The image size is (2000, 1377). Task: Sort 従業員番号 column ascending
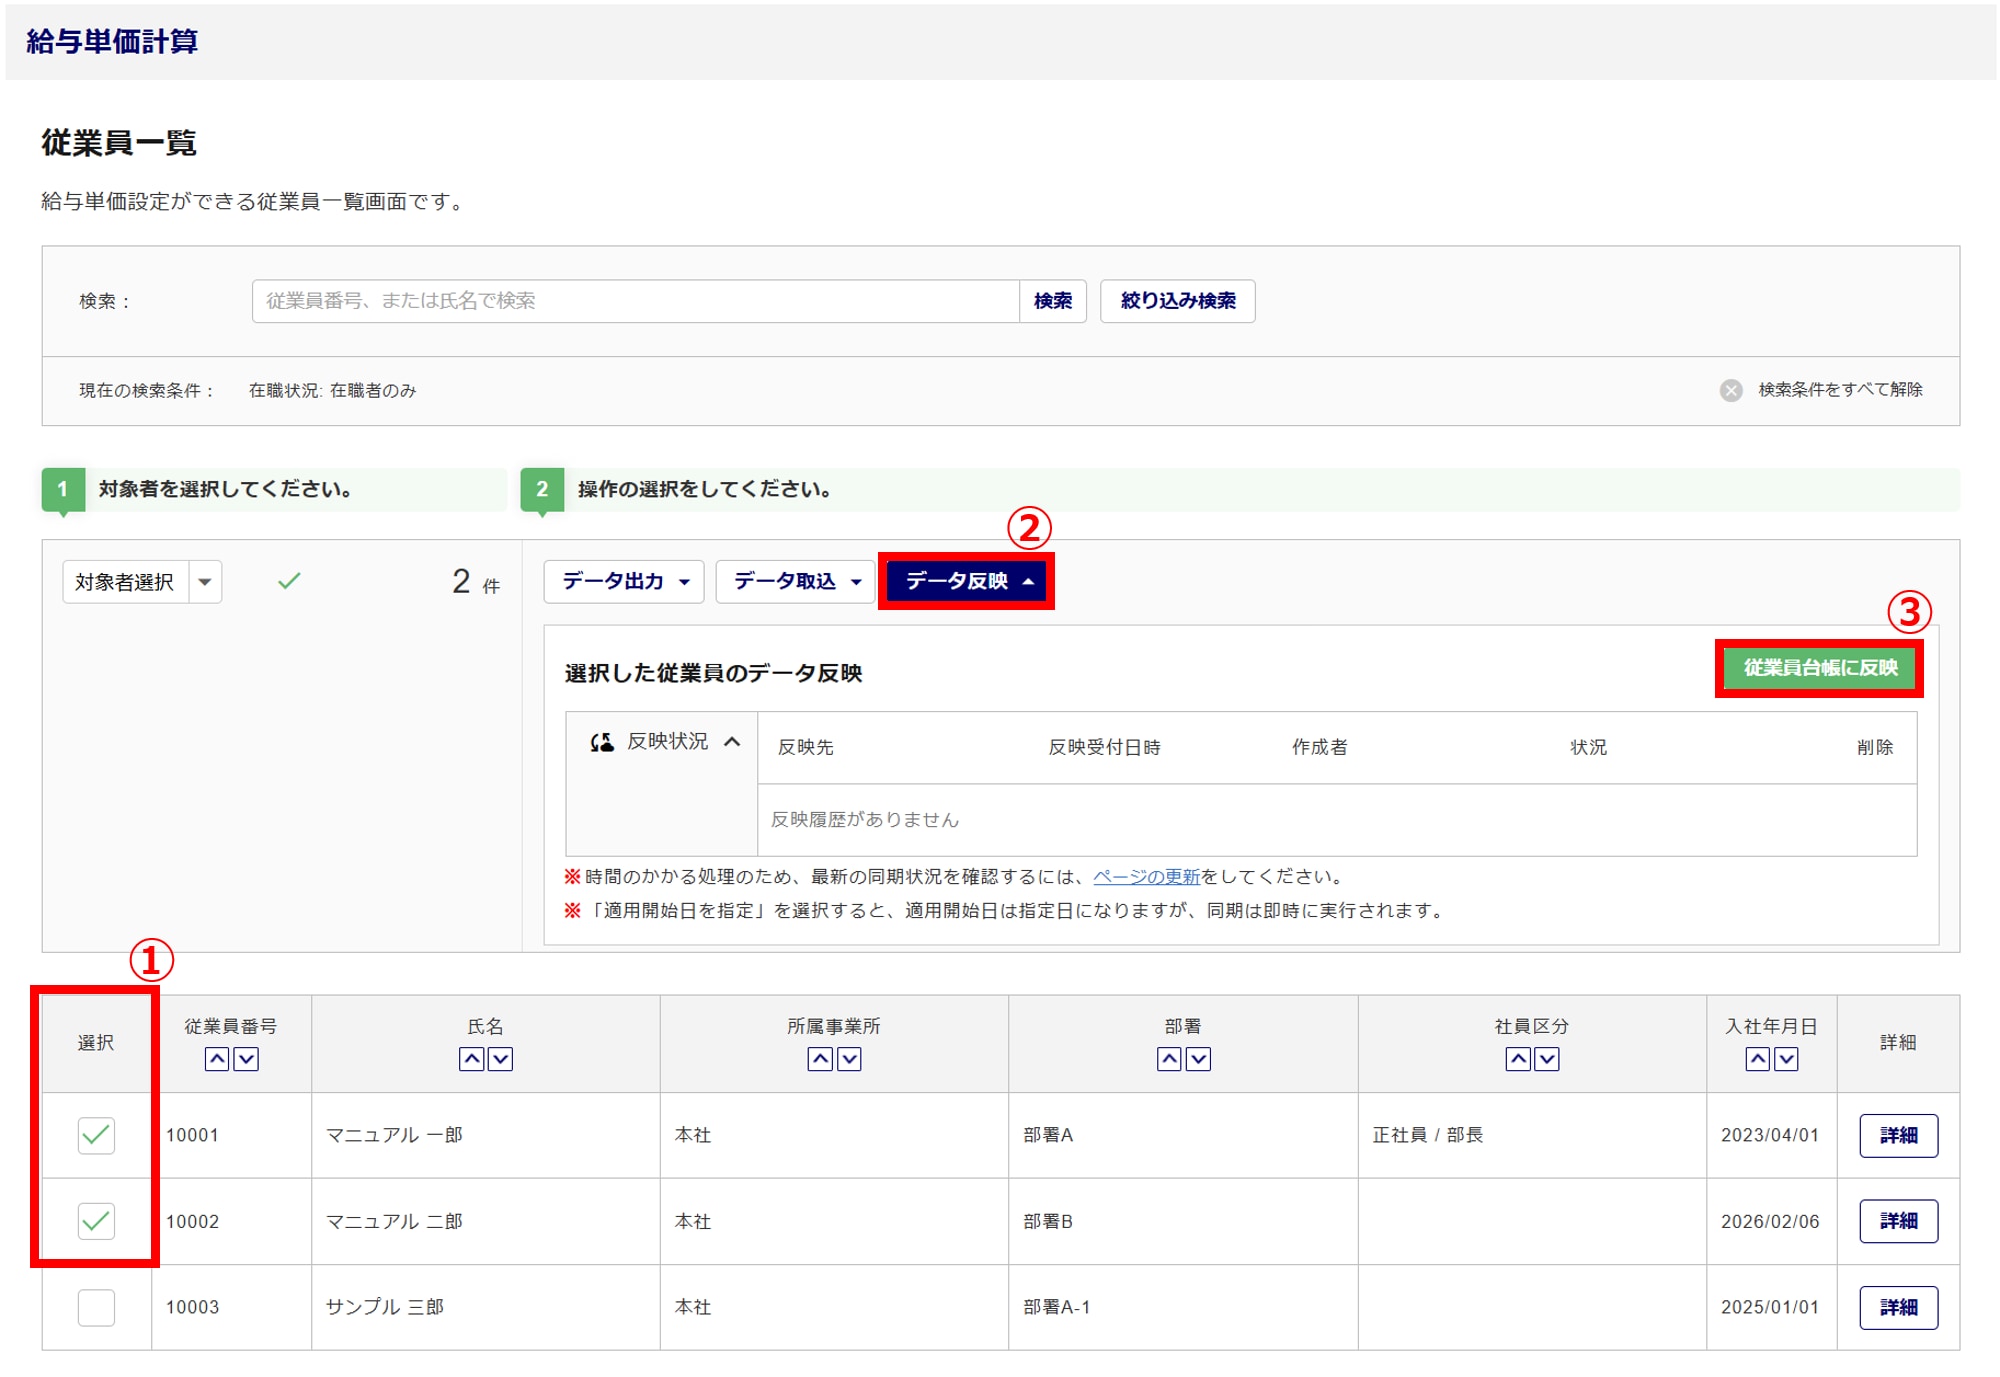(x=217, y=1059)
